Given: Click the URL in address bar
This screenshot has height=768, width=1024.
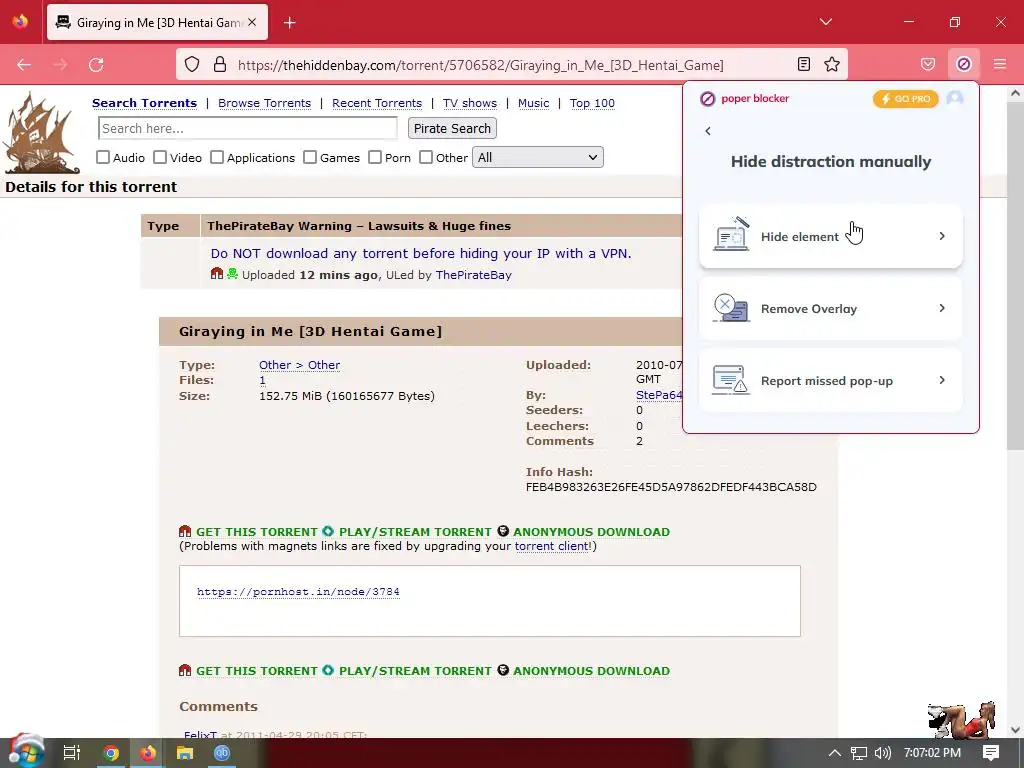Looking at the screenshot, I should pyautogui.click(x=481, y=65).
